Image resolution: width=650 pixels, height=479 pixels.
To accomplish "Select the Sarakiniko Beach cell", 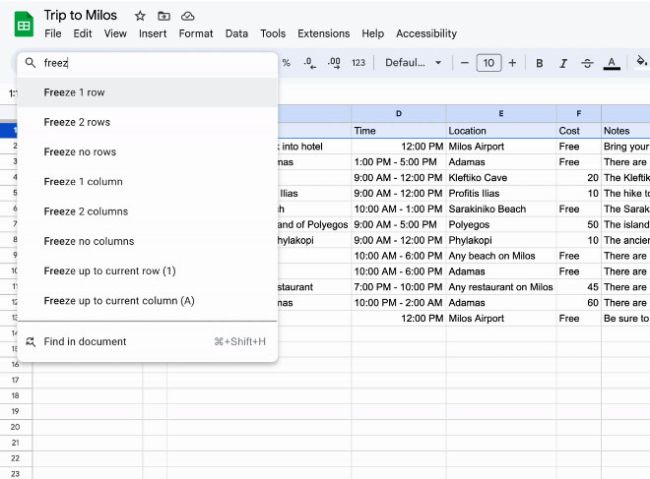I will point(501,209).
